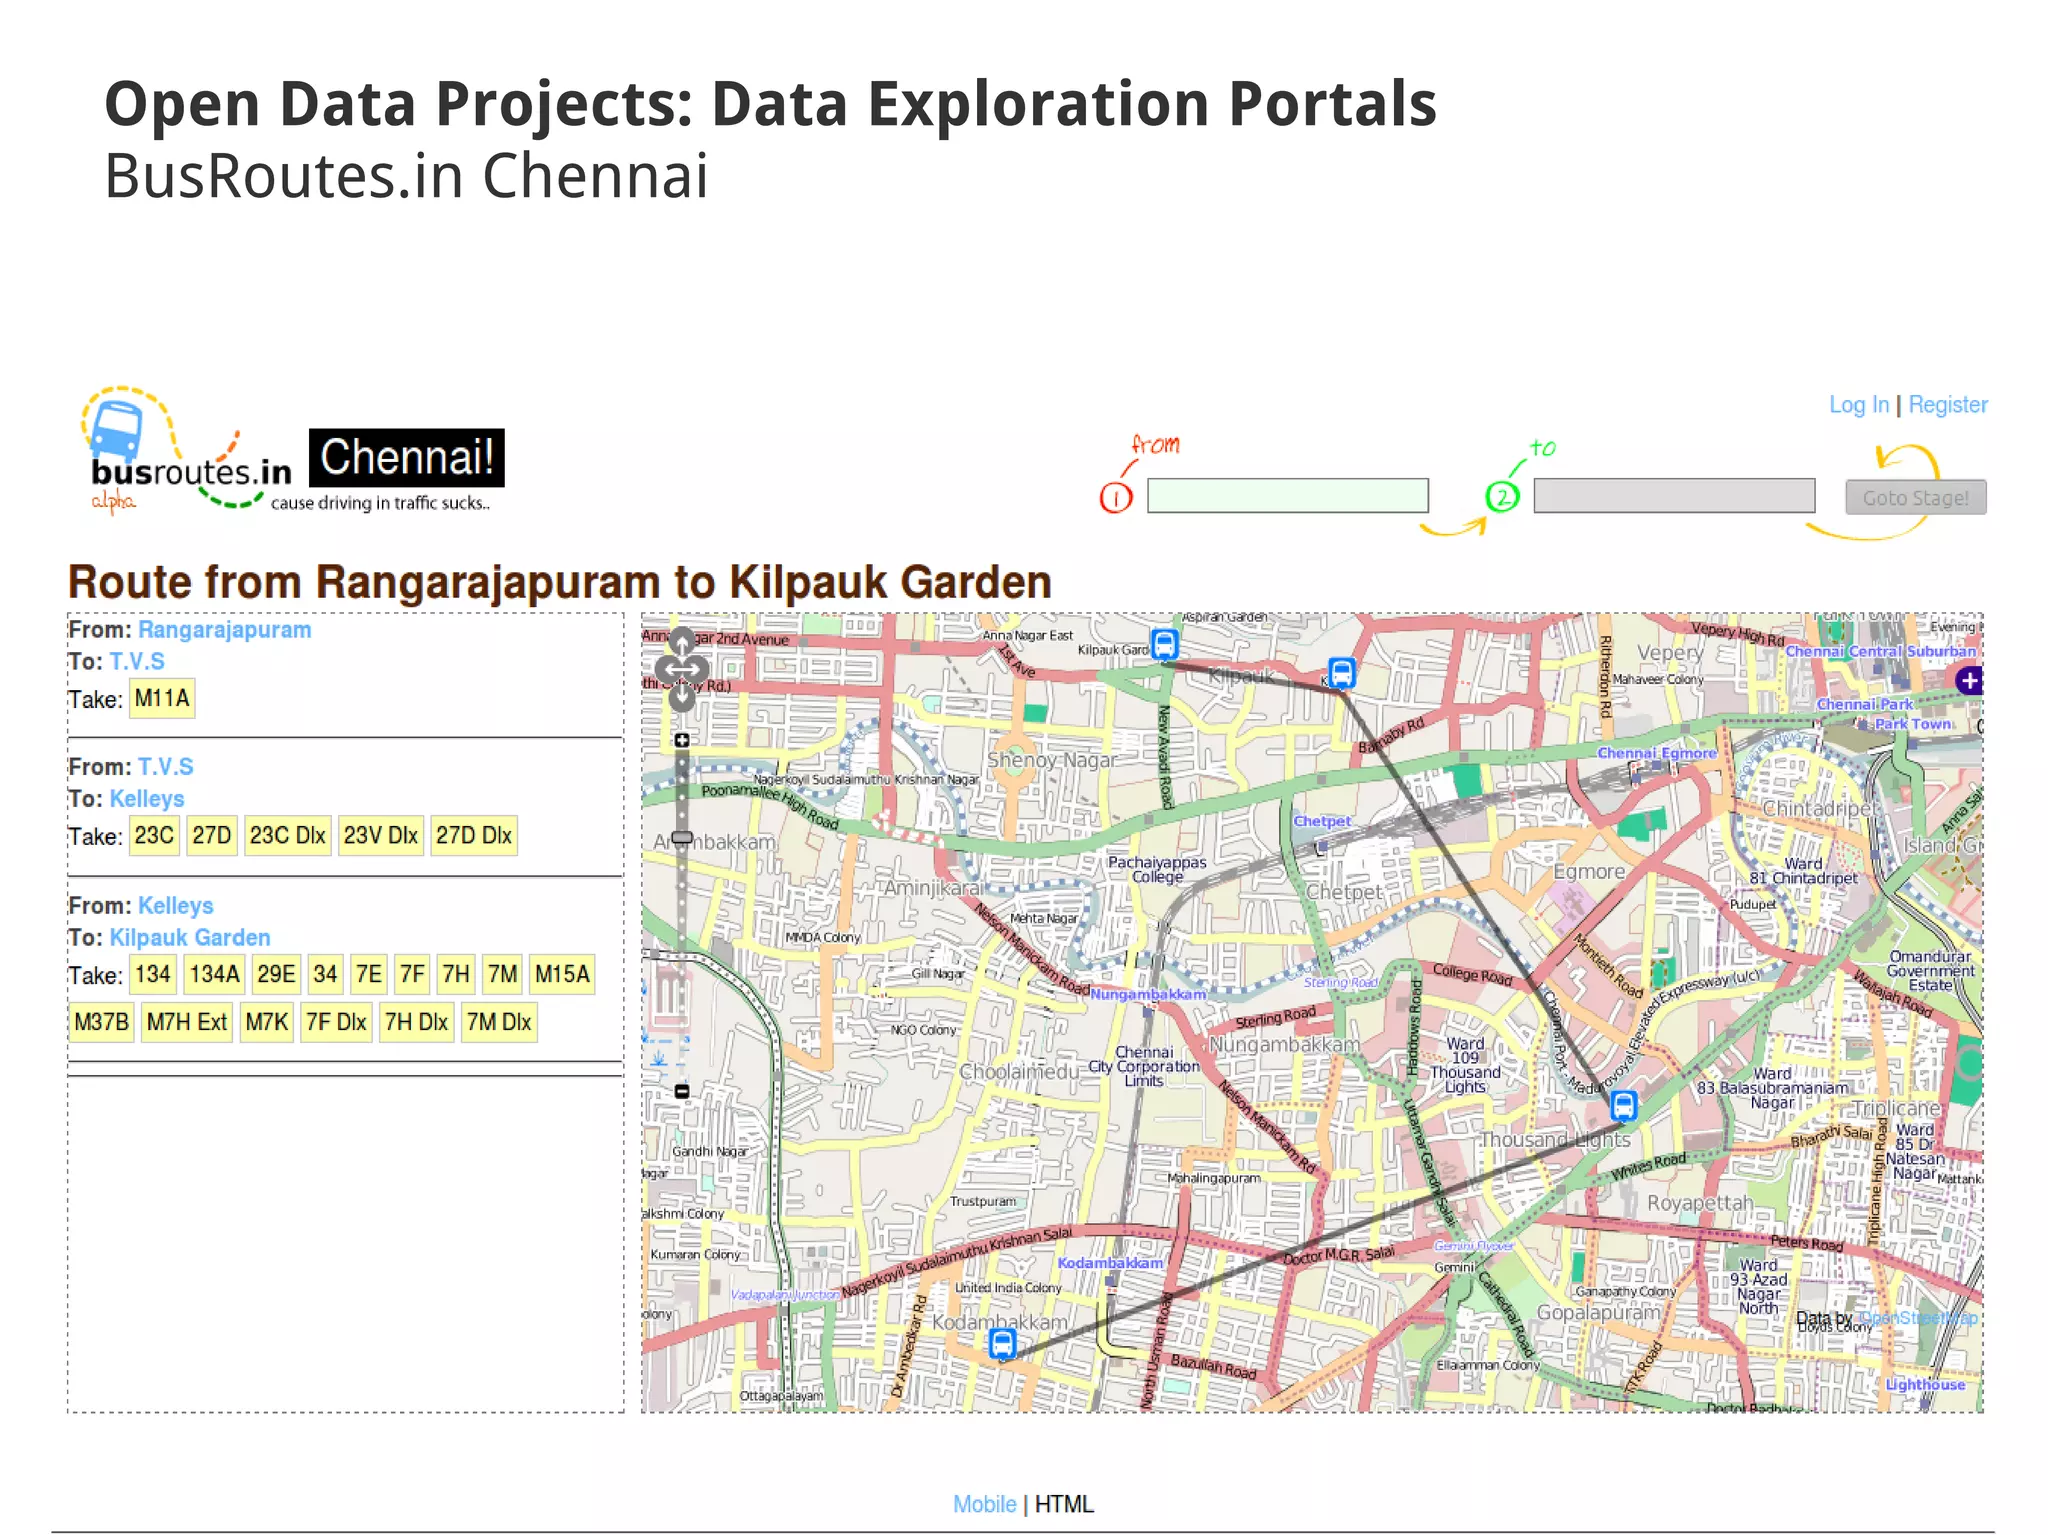Screen dimensions: 2048x1535
Task: Click the route heading Rangarajapuram to Kilpauk Garden
Action: [x=559, y=582]
